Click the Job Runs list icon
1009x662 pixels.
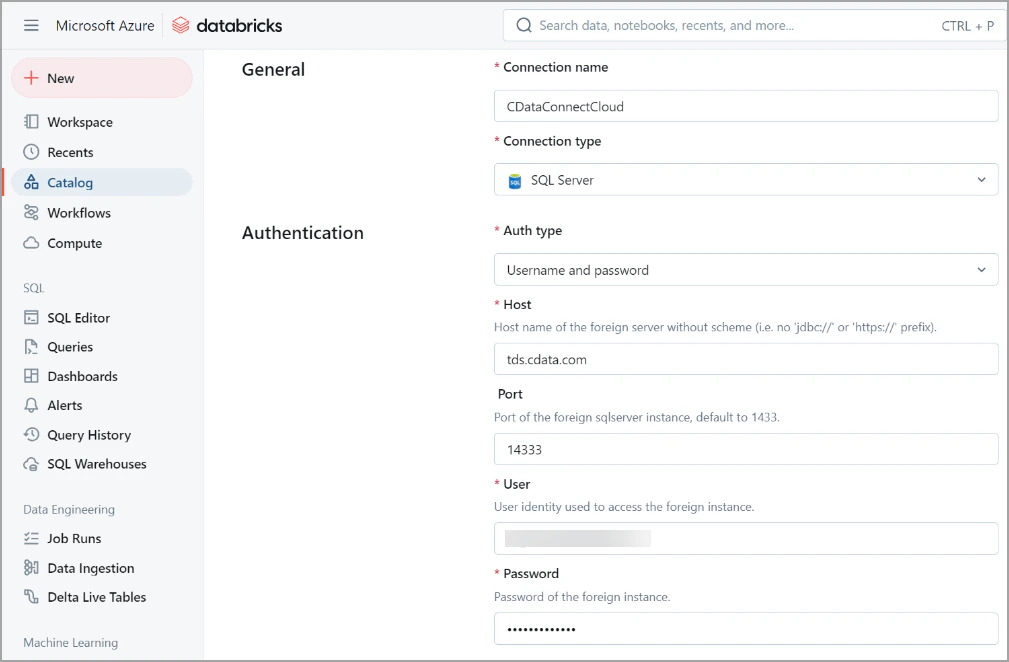click(x=31, y=538)
